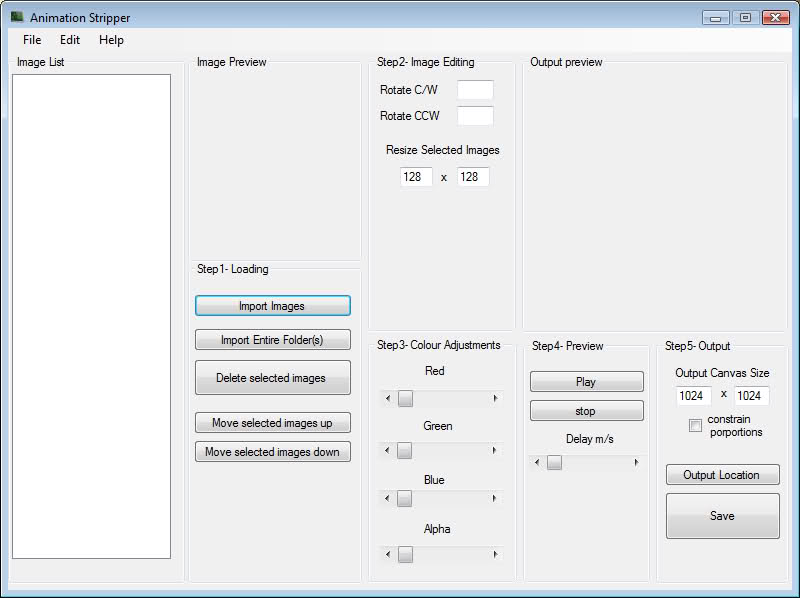
Task: Click the resize width field showing 128
Action: pos(416,177)
